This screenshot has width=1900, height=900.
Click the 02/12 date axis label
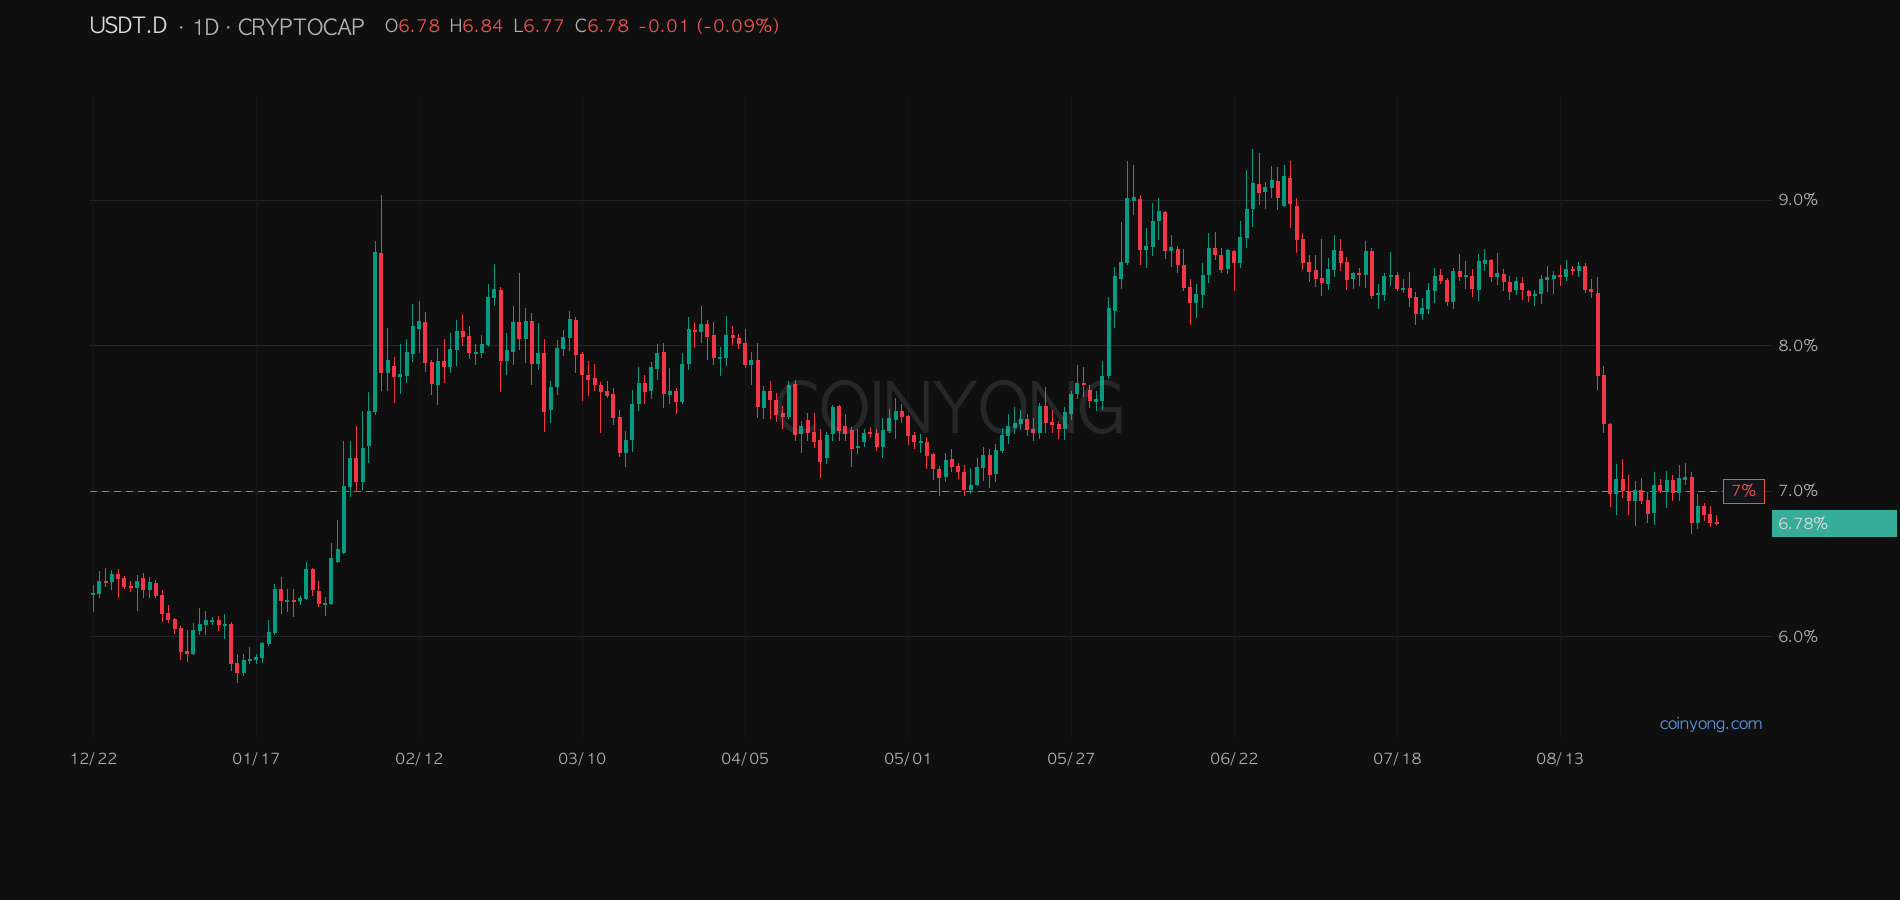click(x=419, y=759)
